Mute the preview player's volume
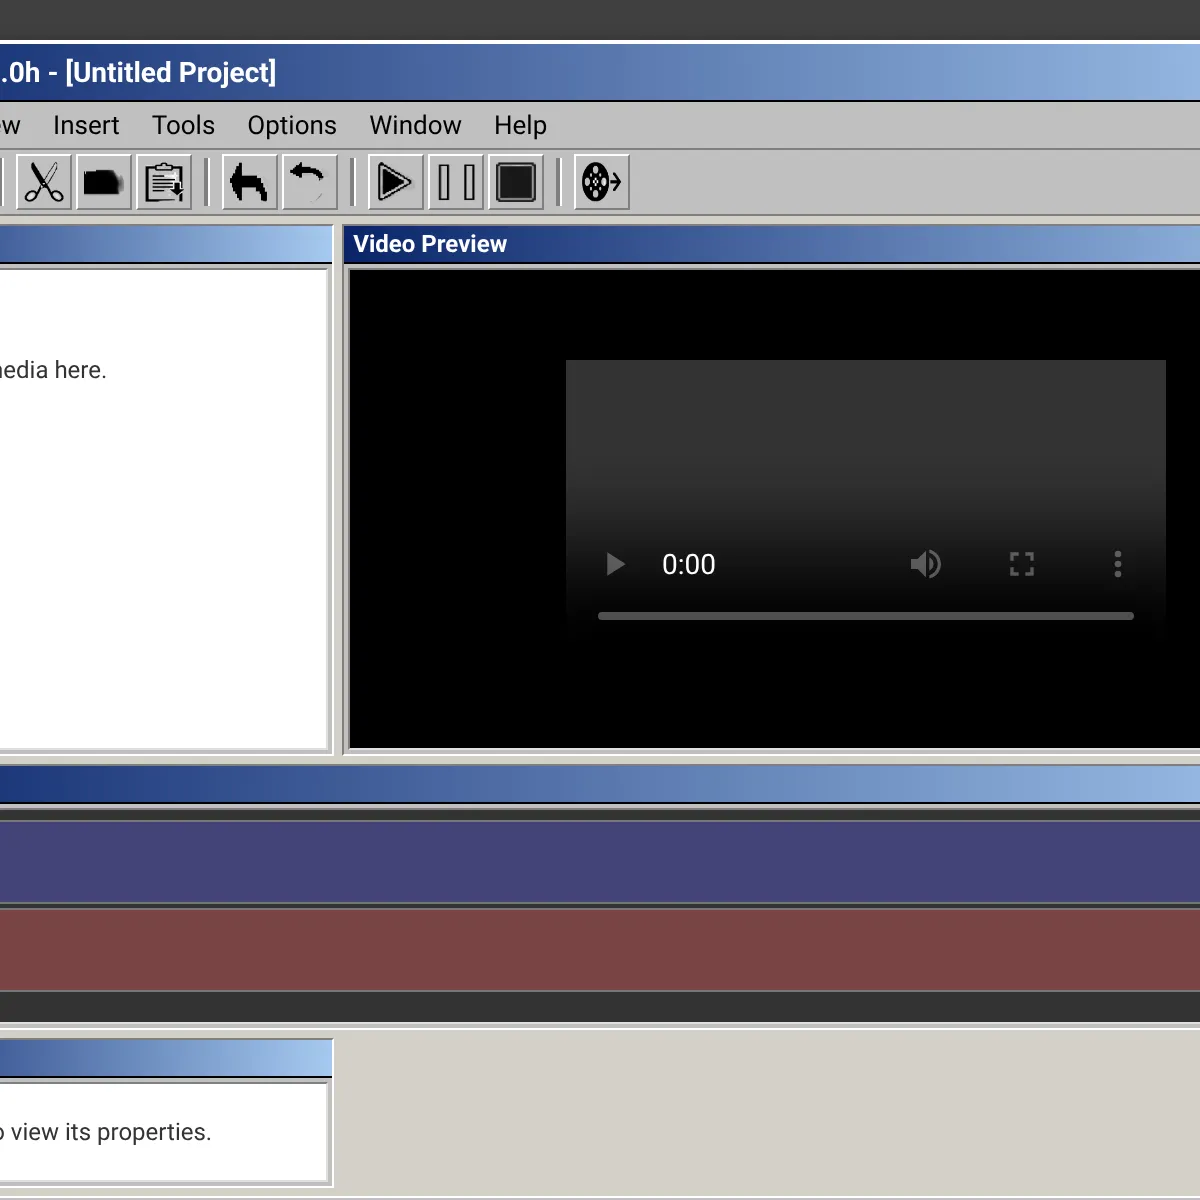 pyautogui.click(x=926, y=564)
